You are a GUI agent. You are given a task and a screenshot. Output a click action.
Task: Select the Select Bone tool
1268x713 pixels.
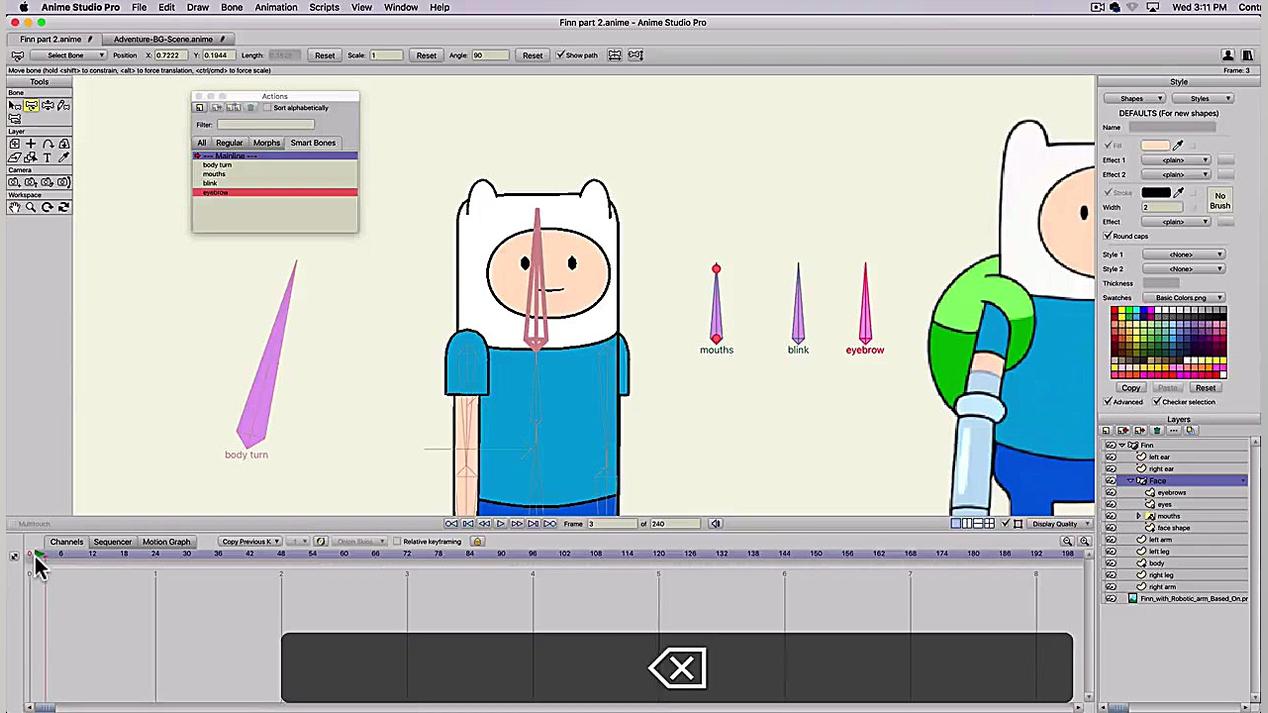tap(15, 105)
